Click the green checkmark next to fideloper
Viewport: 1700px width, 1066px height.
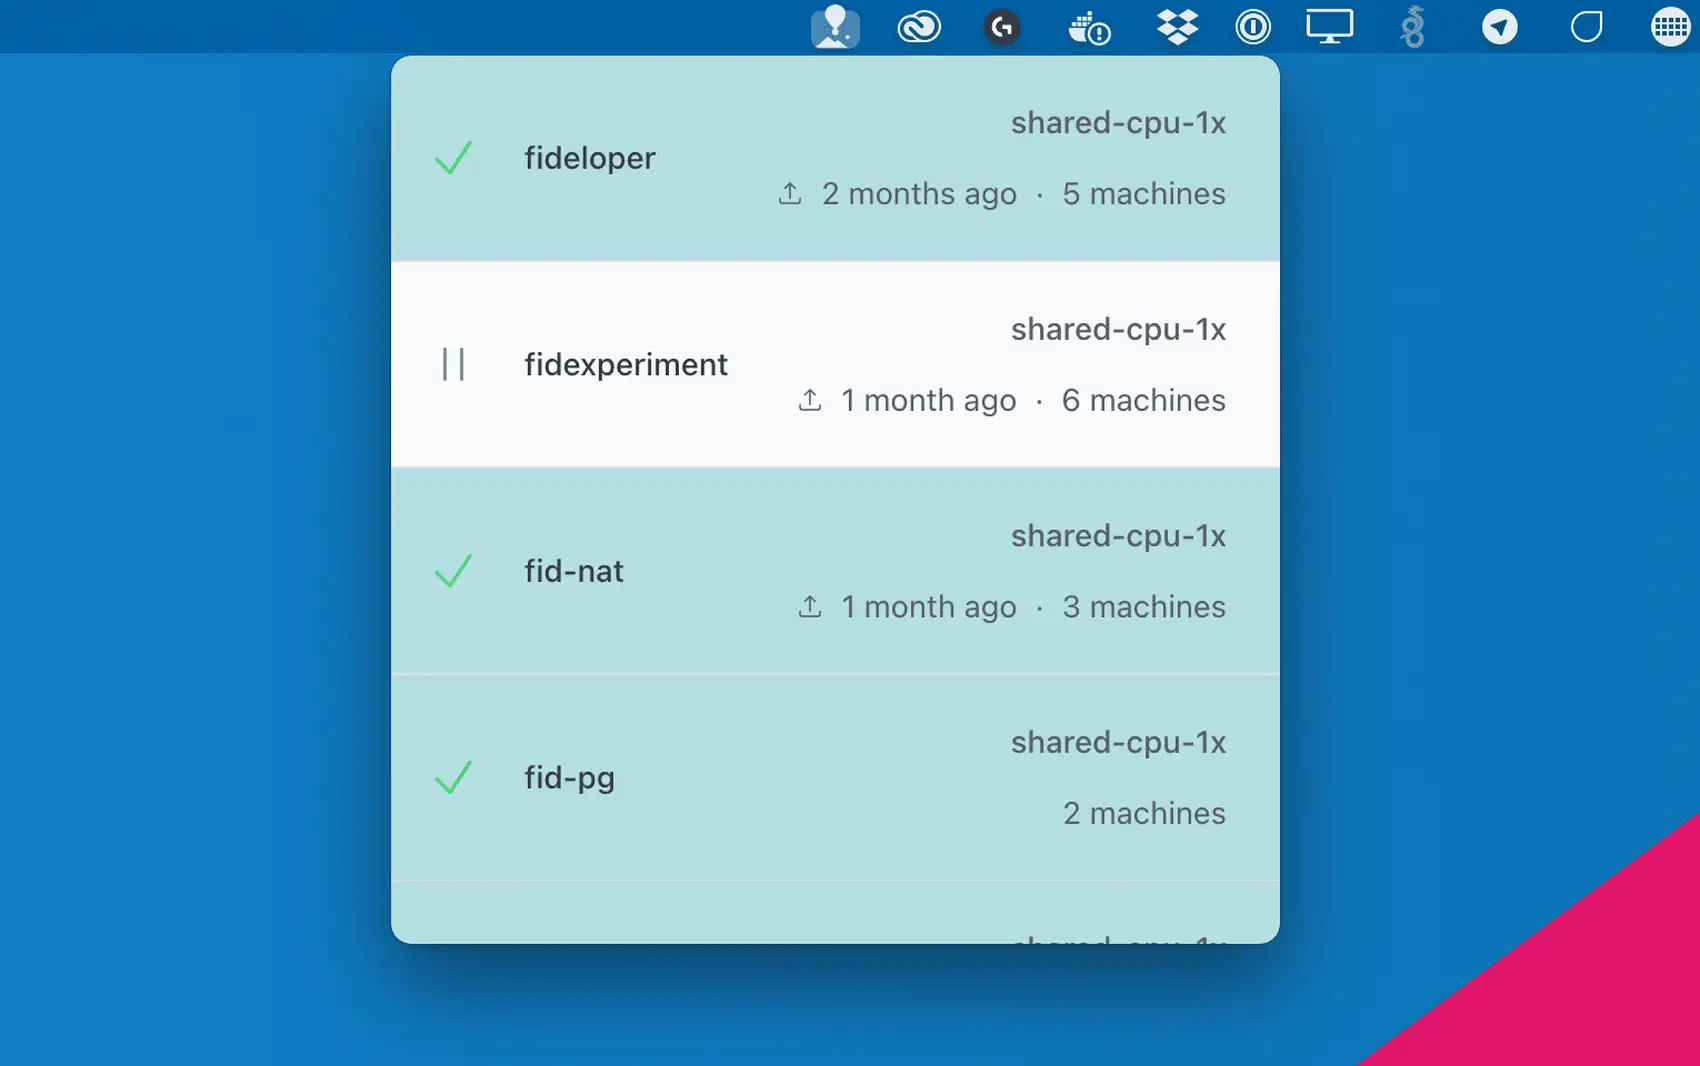[453, 158]
